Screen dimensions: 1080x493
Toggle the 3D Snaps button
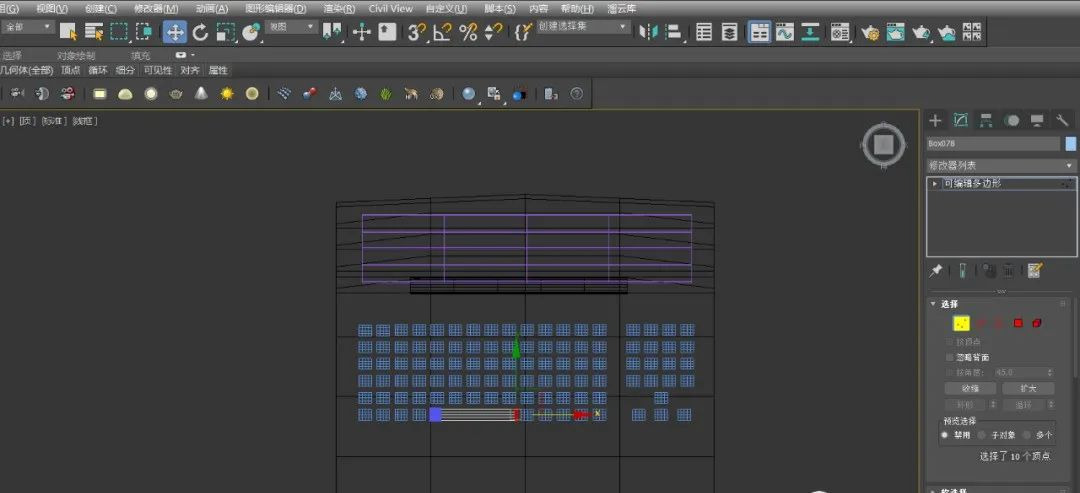pyautogui.click(x=417, y=32)
